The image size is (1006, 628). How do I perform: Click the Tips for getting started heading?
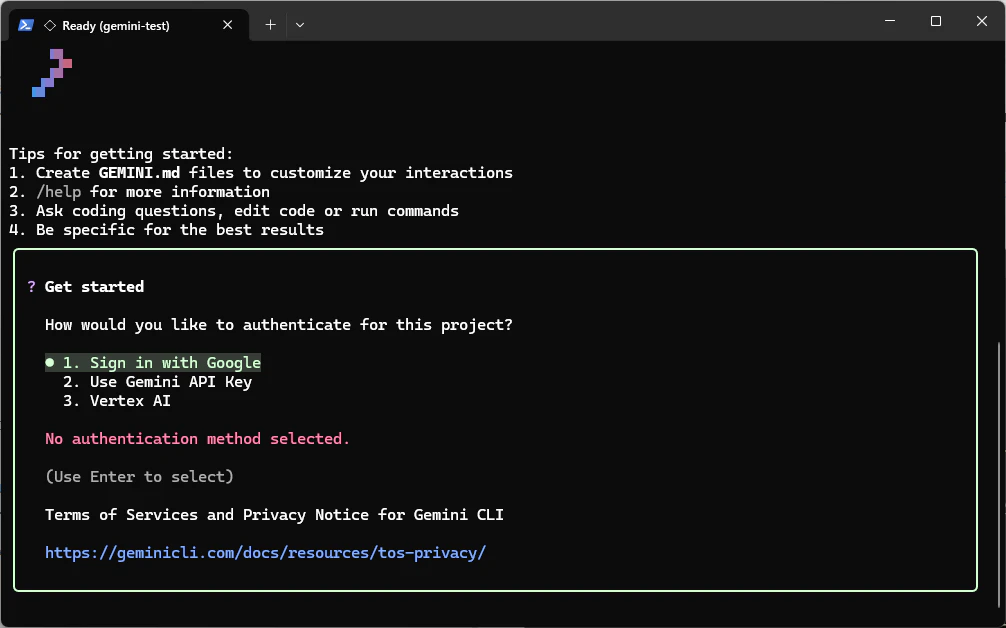[x=121, y=154]
